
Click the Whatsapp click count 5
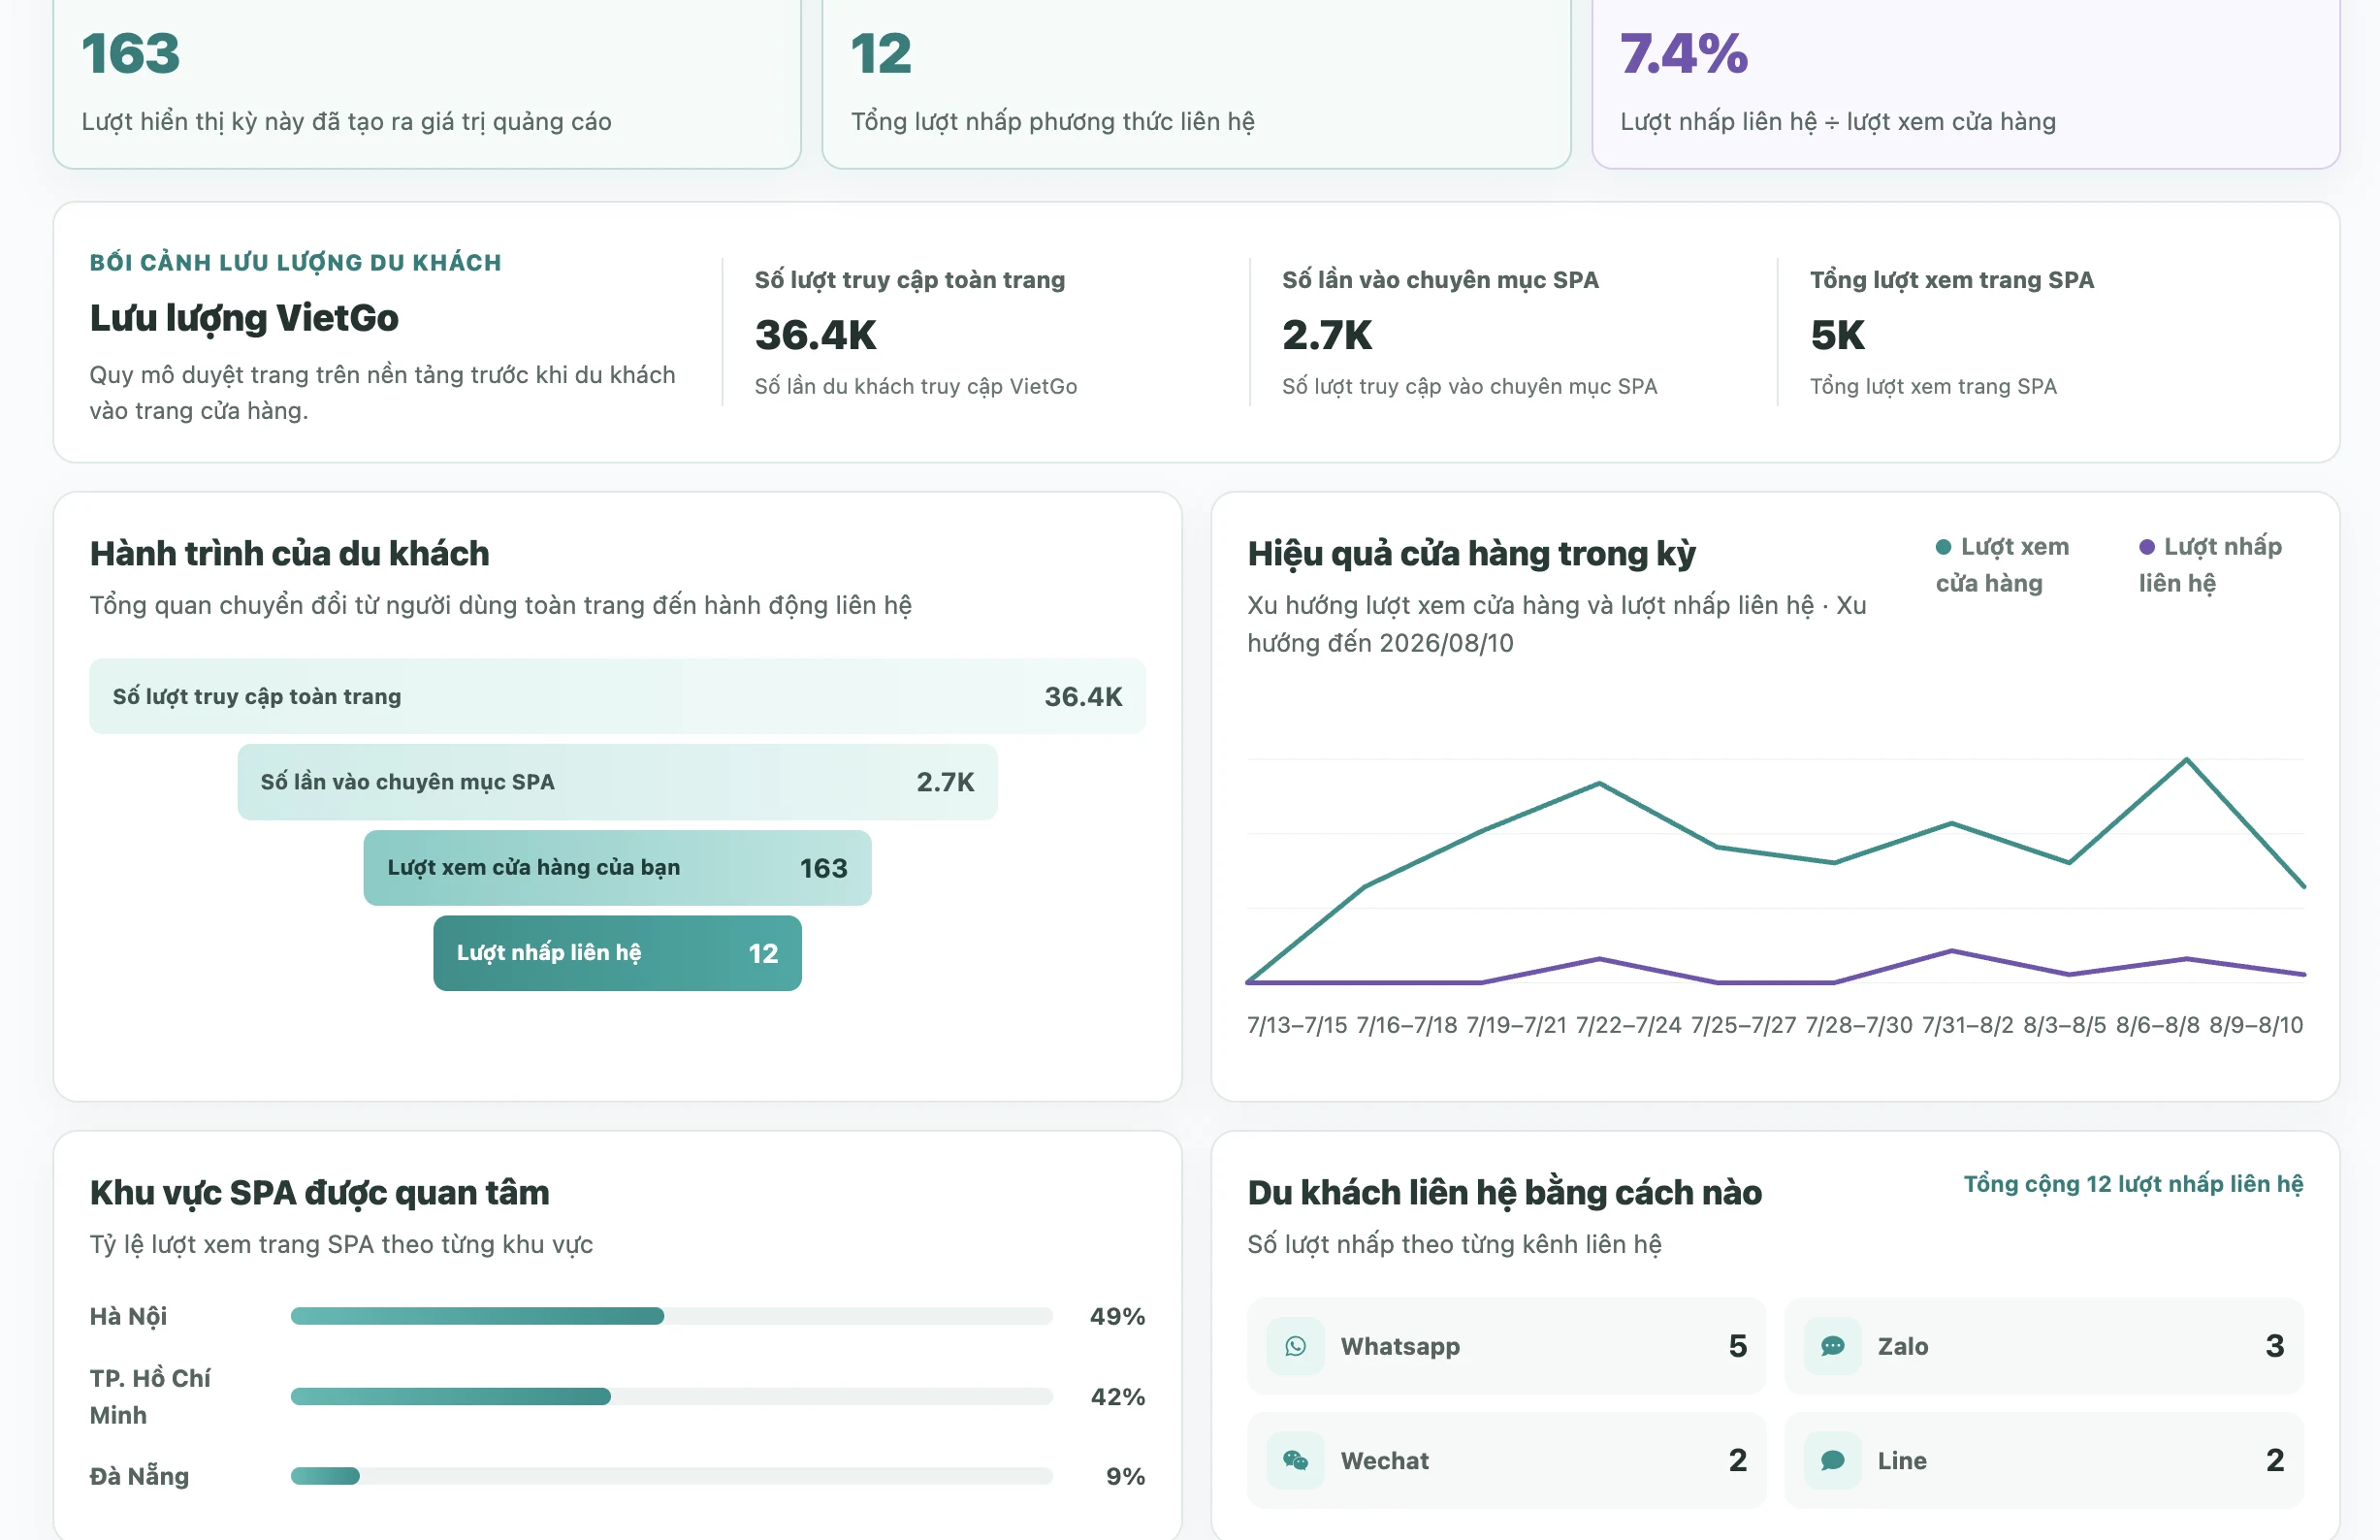pyautogui.click(x=1738, y=1346)
